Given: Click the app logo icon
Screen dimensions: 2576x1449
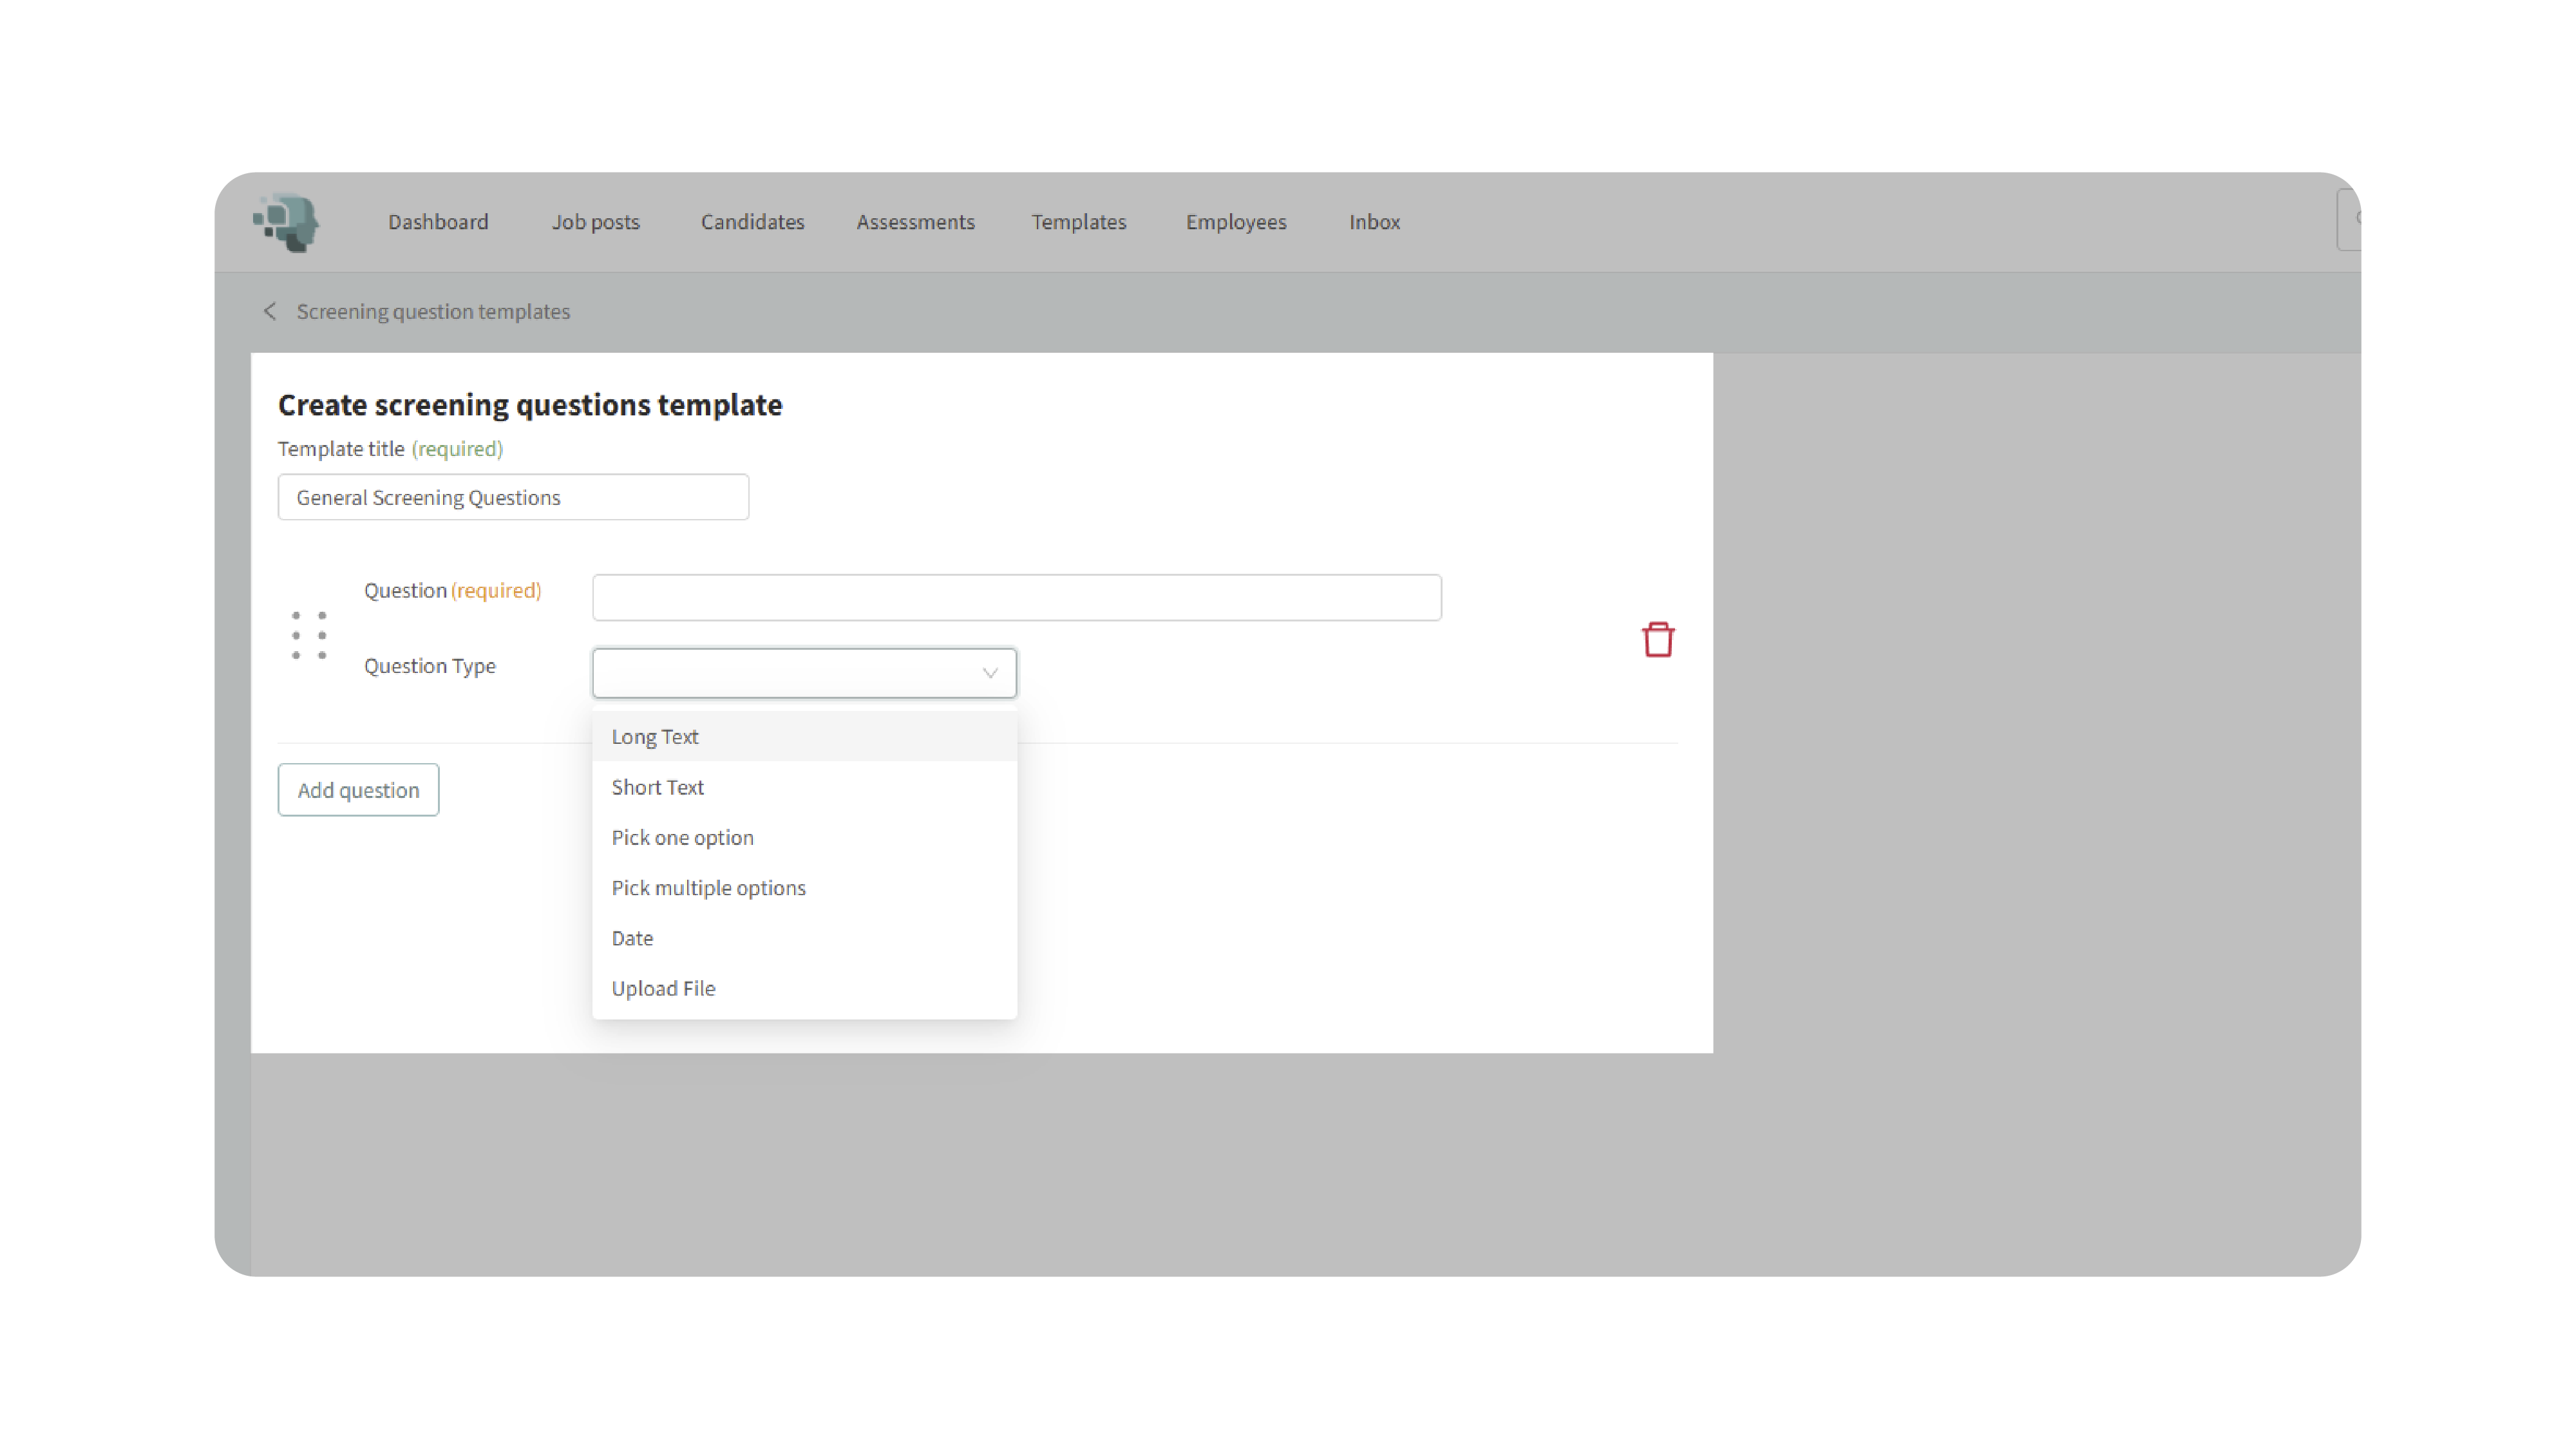Looking at the screenshot, I should click(286, 221).
